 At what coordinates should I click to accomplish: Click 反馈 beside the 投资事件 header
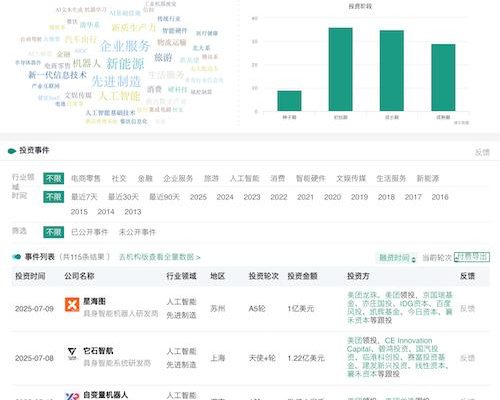click(x=482, y=152)
